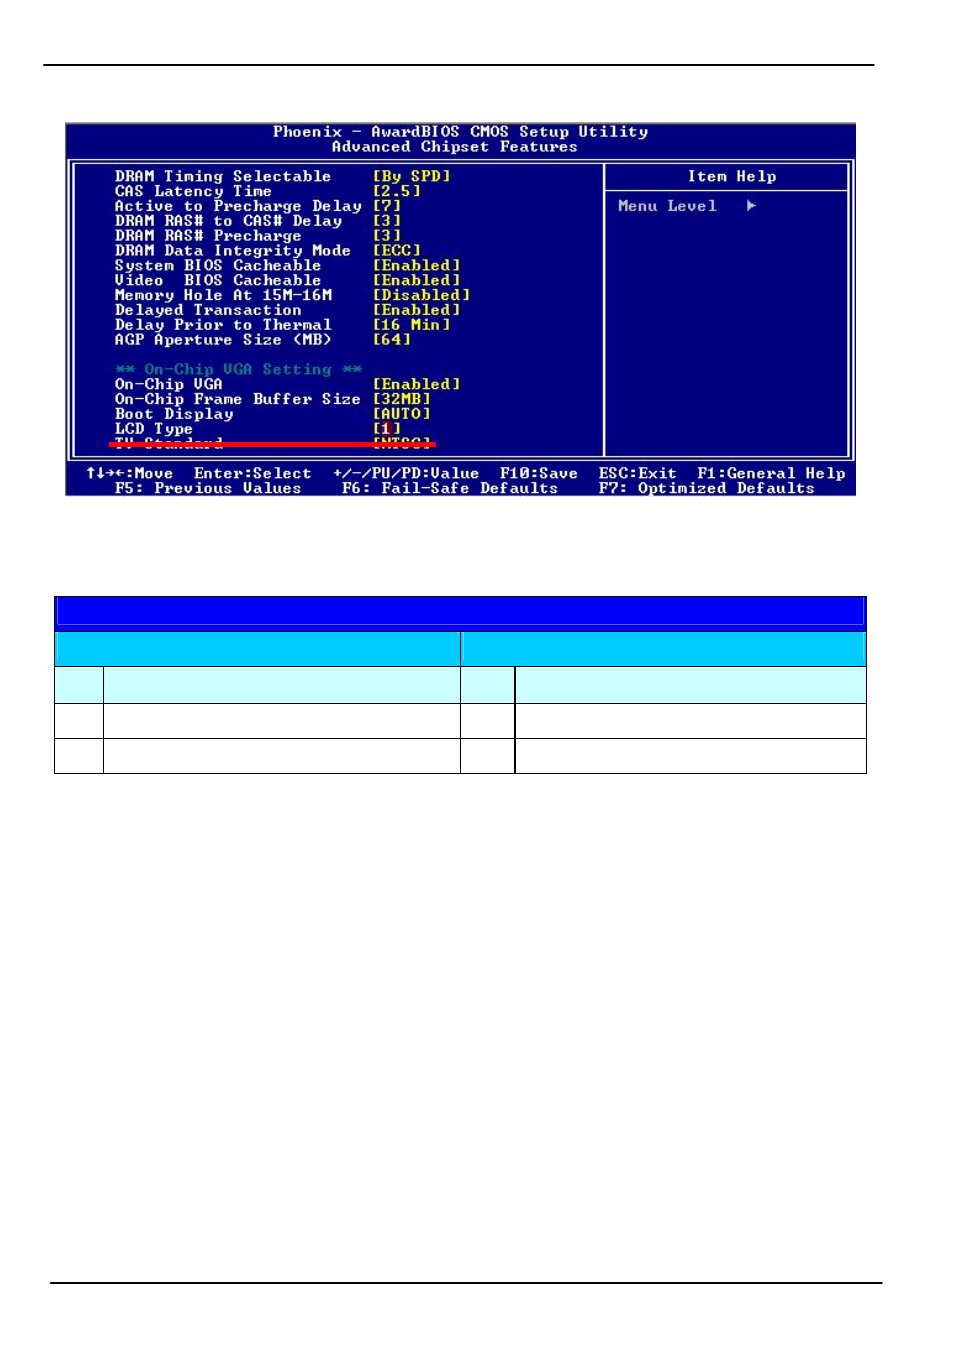Select Video BIOS Cacheable option
The image size is (954, 1352).
pyautogui.click(x=218, y=280)
